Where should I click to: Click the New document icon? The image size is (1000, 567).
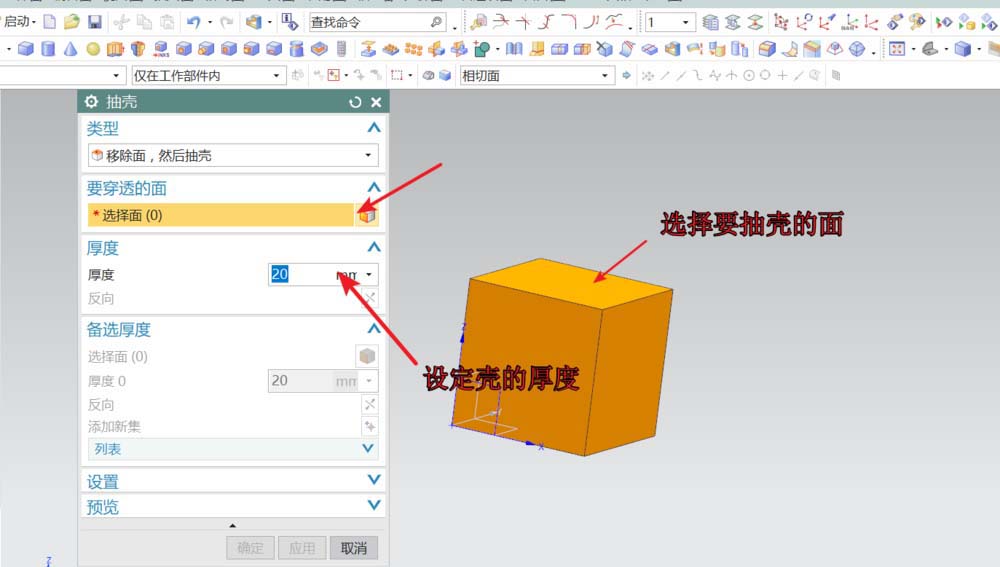pyautogui.click(x=50, y=22)
